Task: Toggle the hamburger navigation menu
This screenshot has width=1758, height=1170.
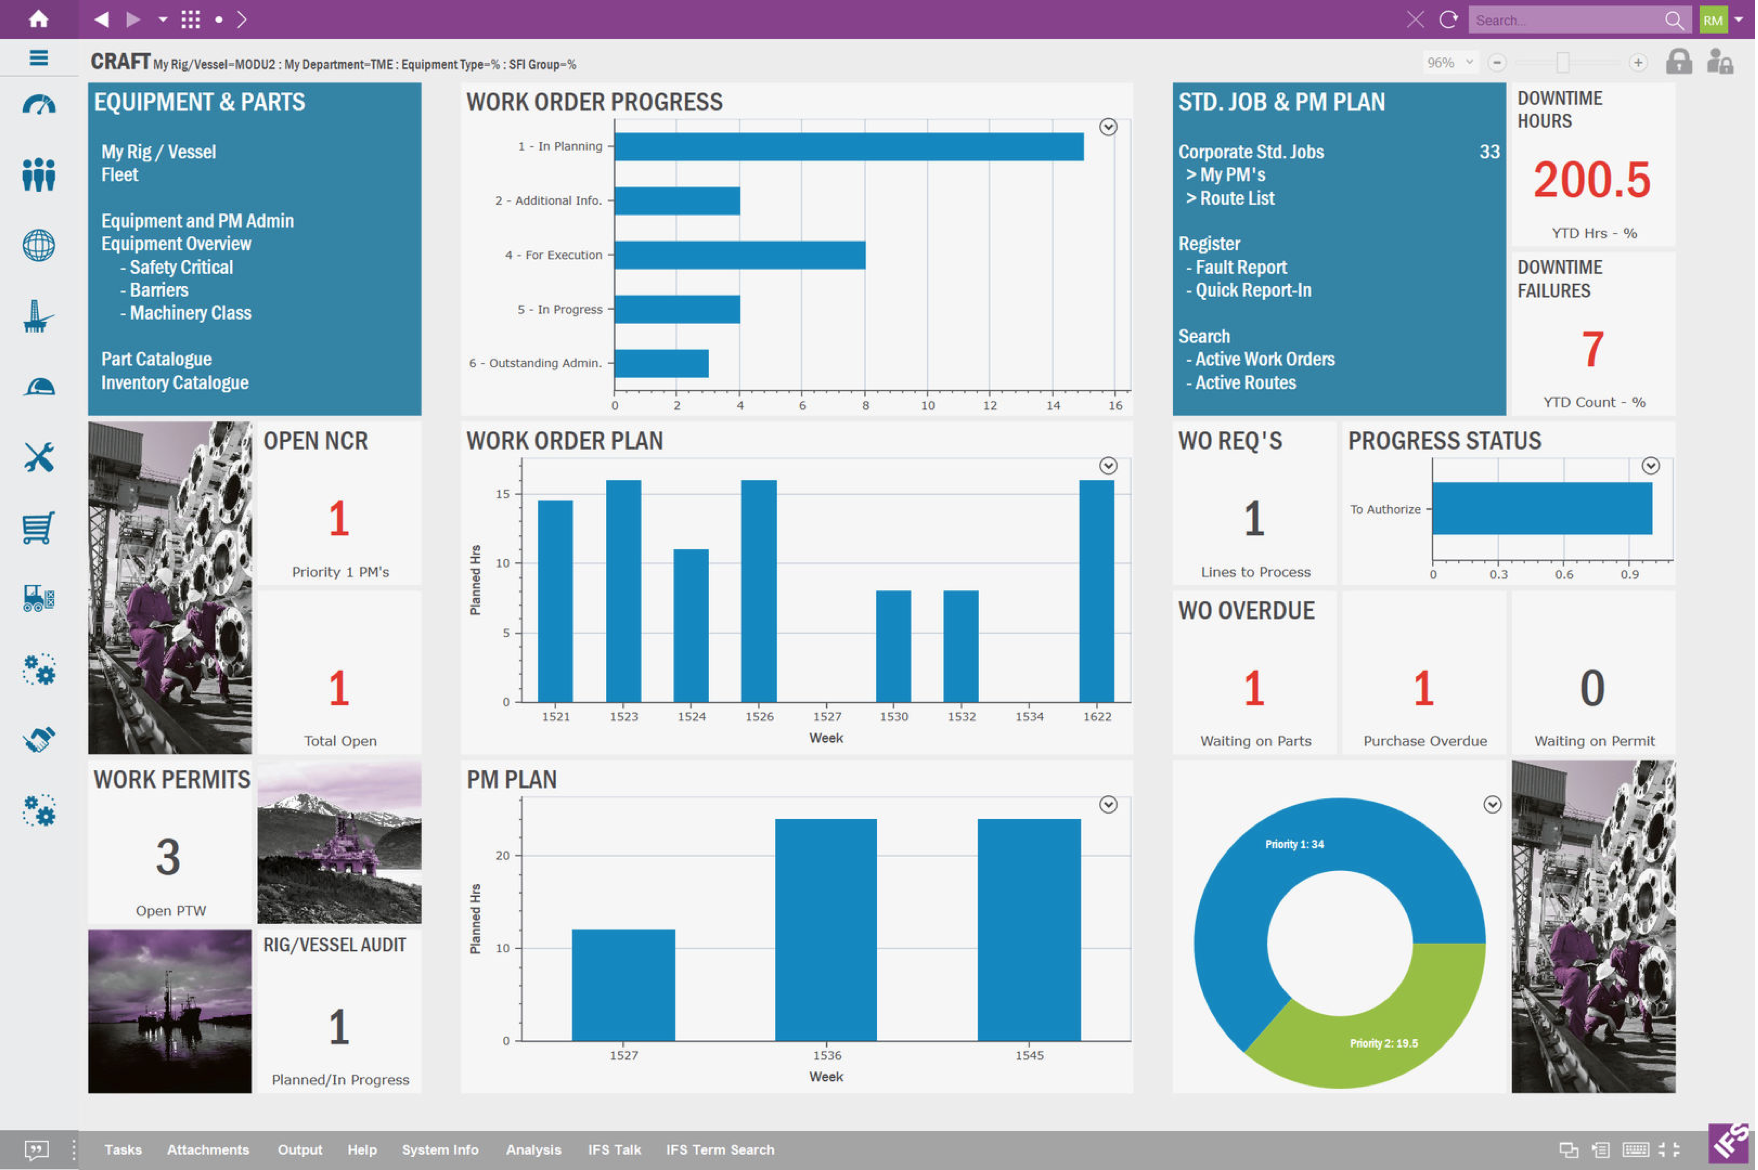Action: click(38, 58)
